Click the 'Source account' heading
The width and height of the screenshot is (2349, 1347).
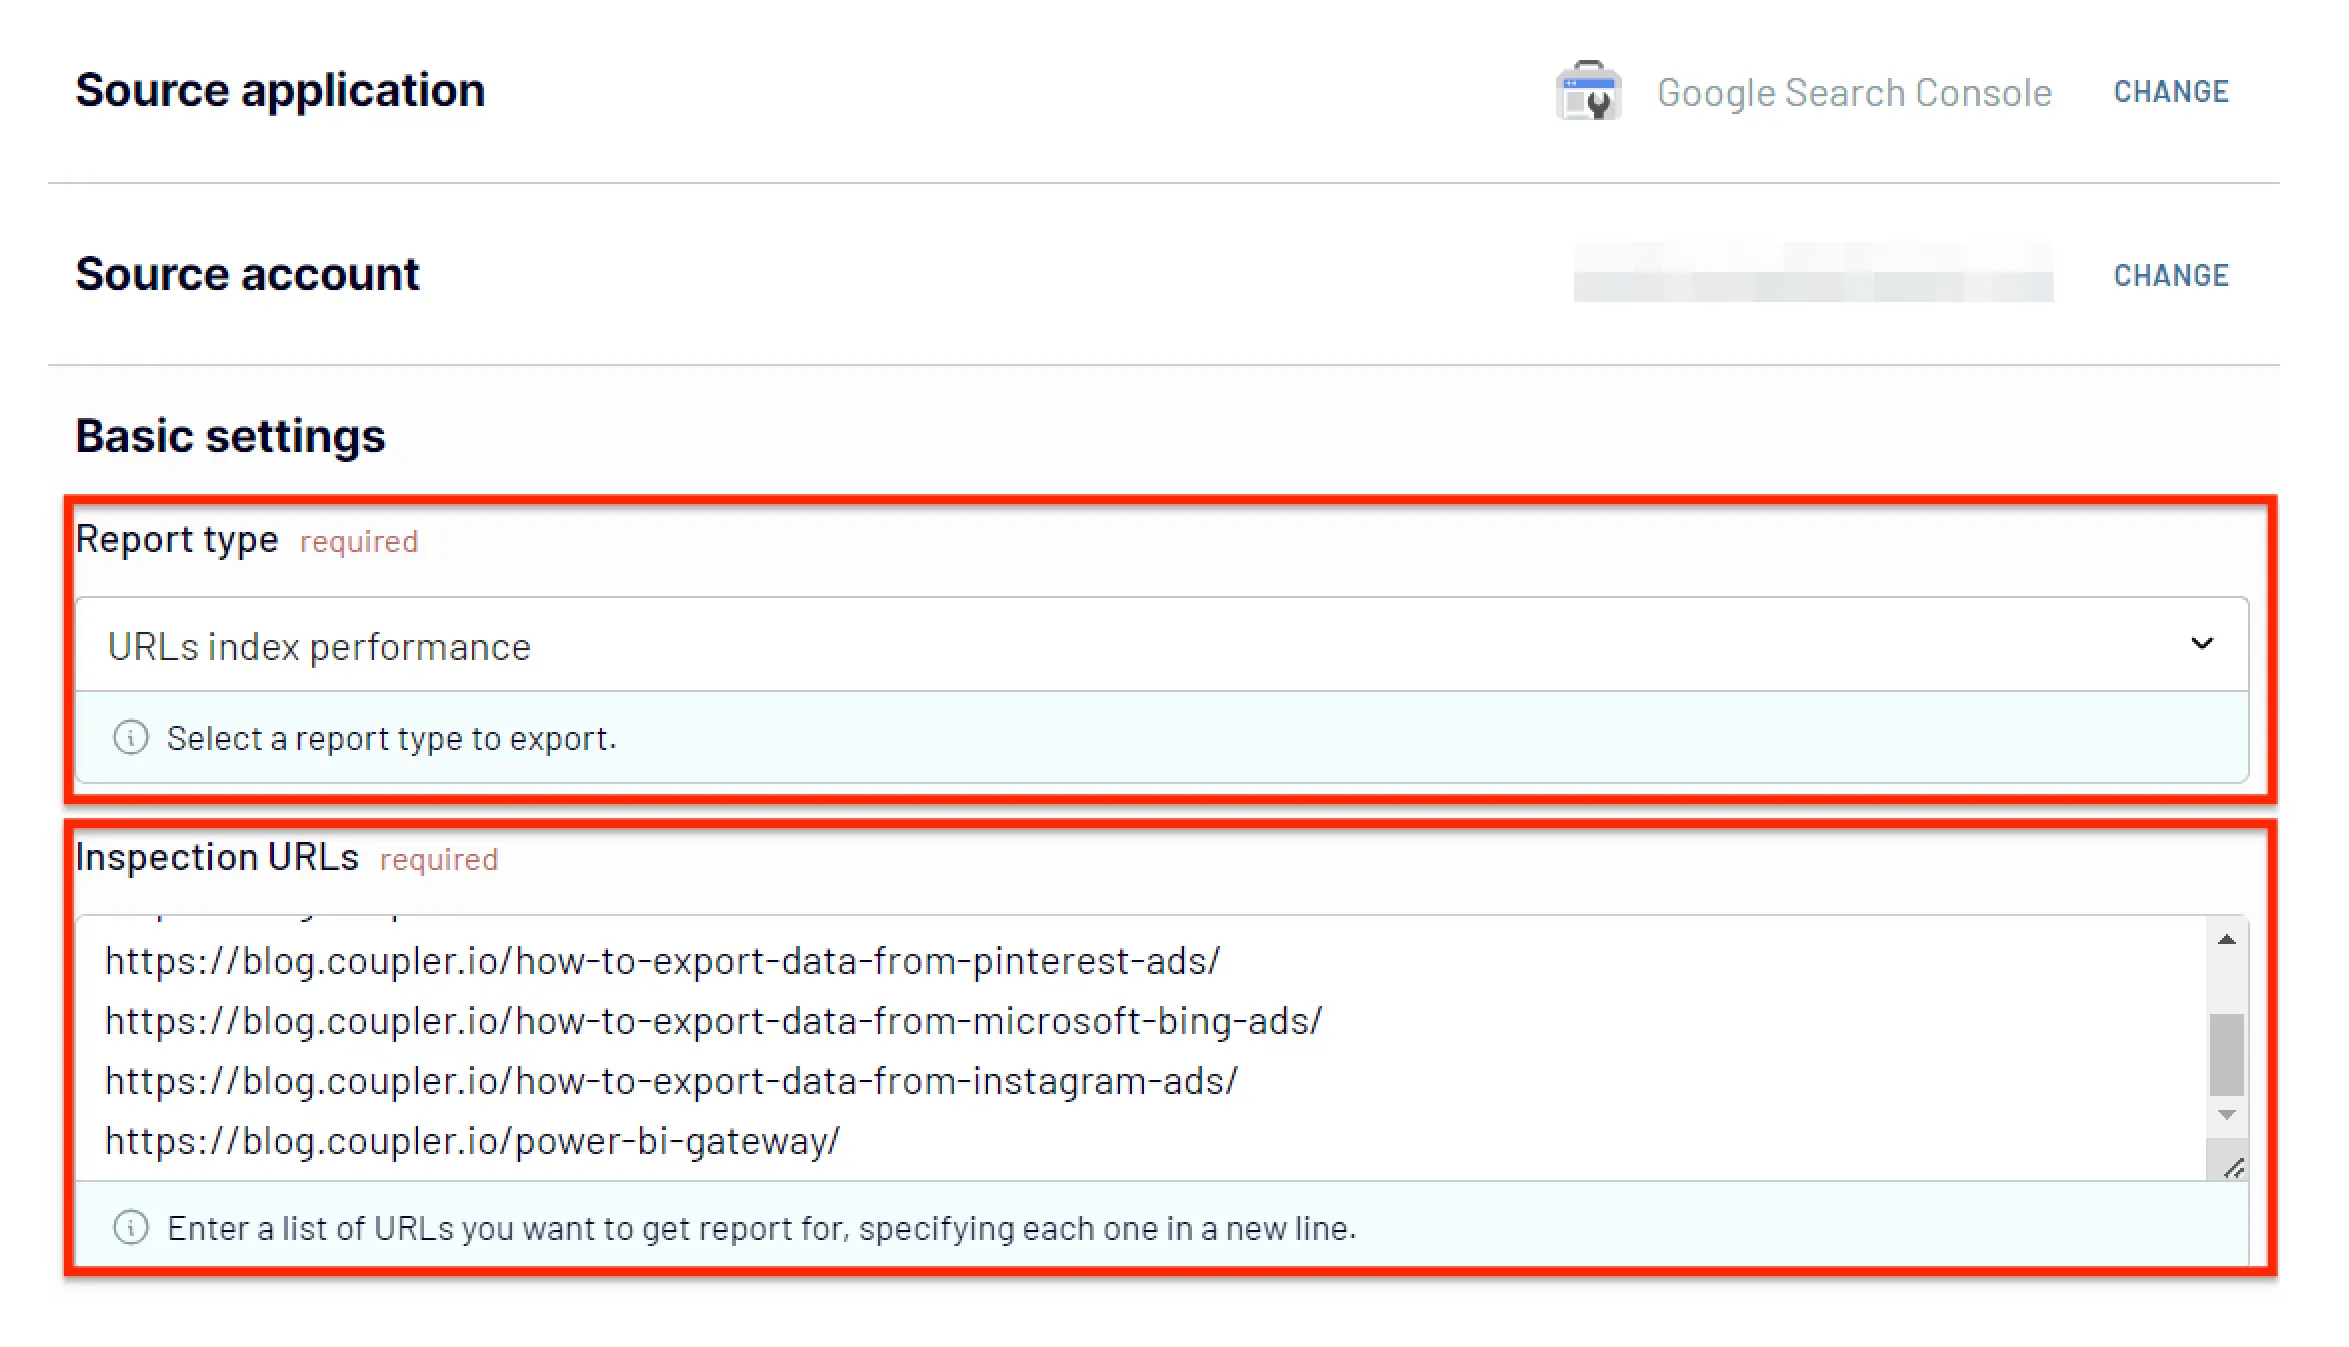[247, 274]
